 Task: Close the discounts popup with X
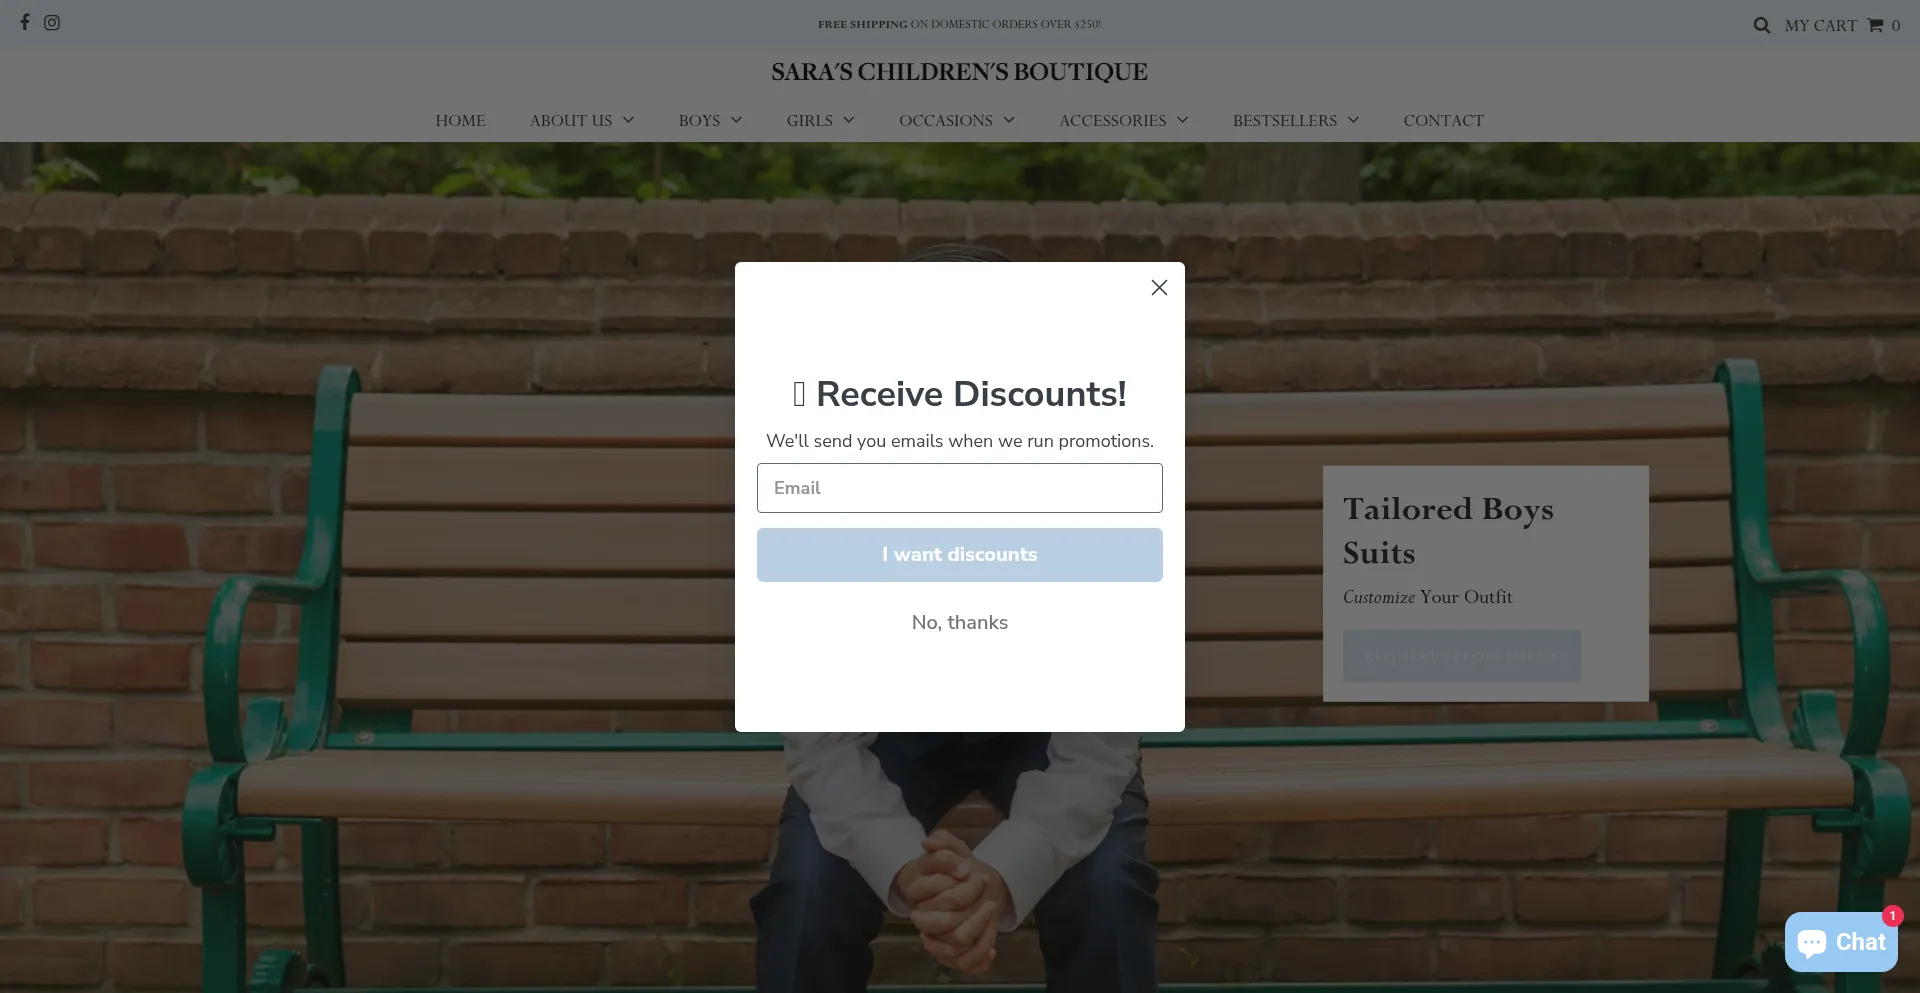1159,288
